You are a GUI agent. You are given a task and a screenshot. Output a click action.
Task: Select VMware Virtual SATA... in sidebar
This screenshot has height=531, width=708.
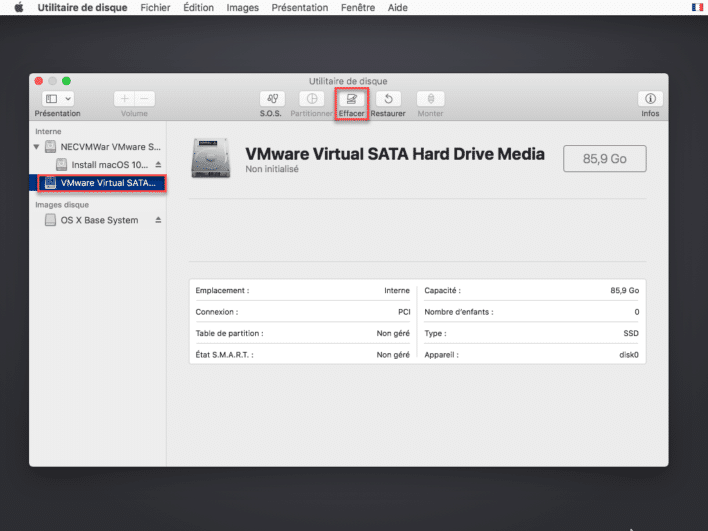point(102,183)
